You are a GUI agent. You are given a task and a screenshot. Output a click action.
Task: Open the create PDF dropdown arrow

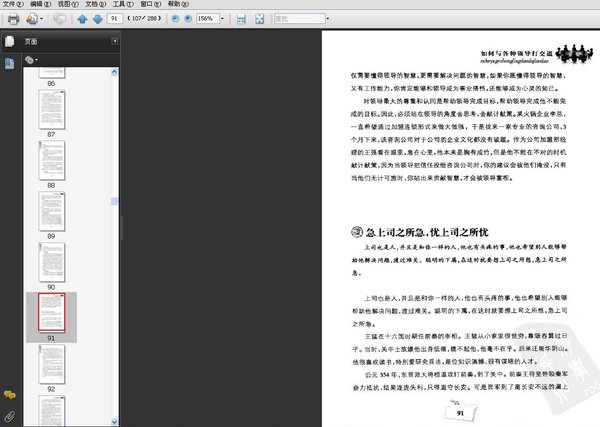pyautogui.click(x=42, y=19)
